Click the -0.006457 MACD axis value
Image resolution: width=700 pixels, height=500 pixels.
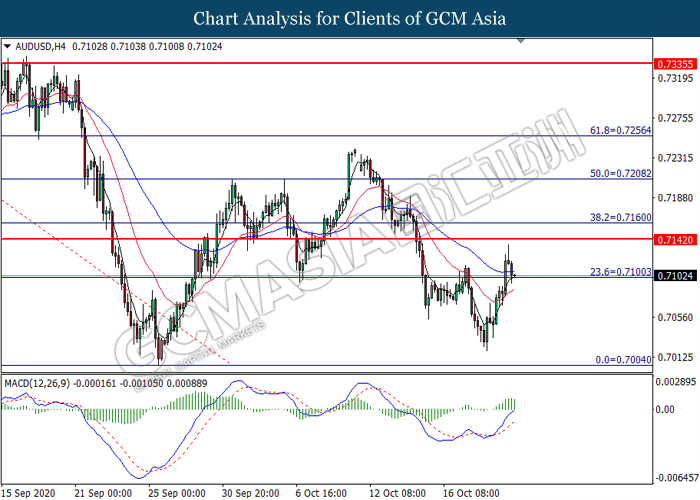676,478
